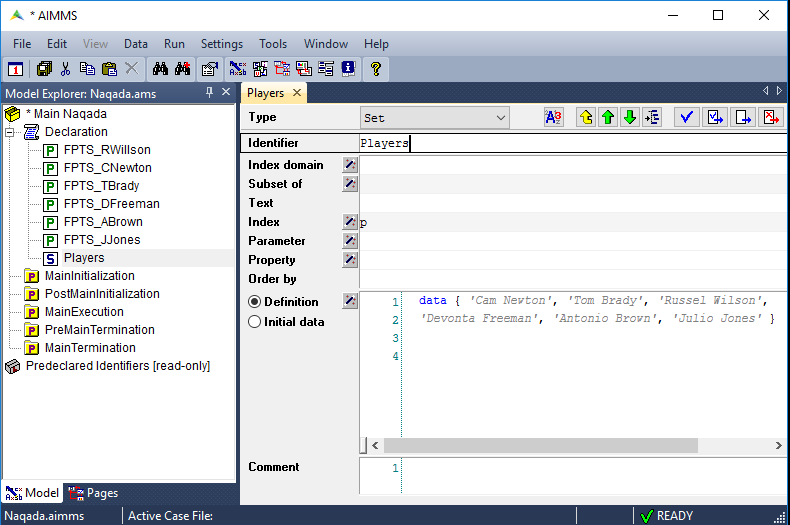Viewport: 790px width, 525px height.
Task: Select the MainExecution procedure
Action: click(84, 312)
